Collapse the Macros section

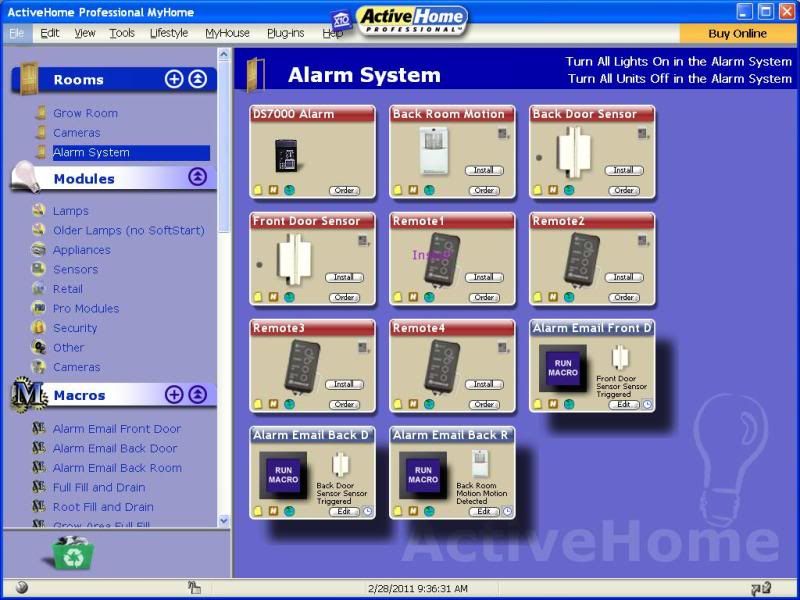click(x=197, y=394)
